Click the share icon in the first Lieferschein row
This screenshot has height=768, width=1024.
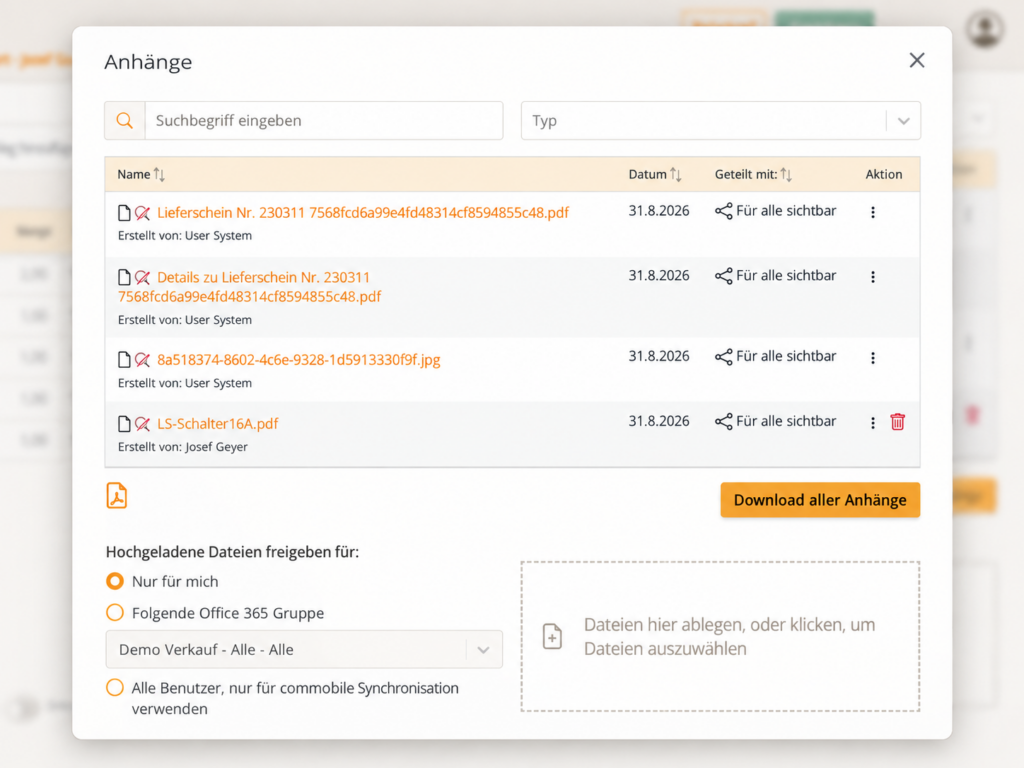724,211
